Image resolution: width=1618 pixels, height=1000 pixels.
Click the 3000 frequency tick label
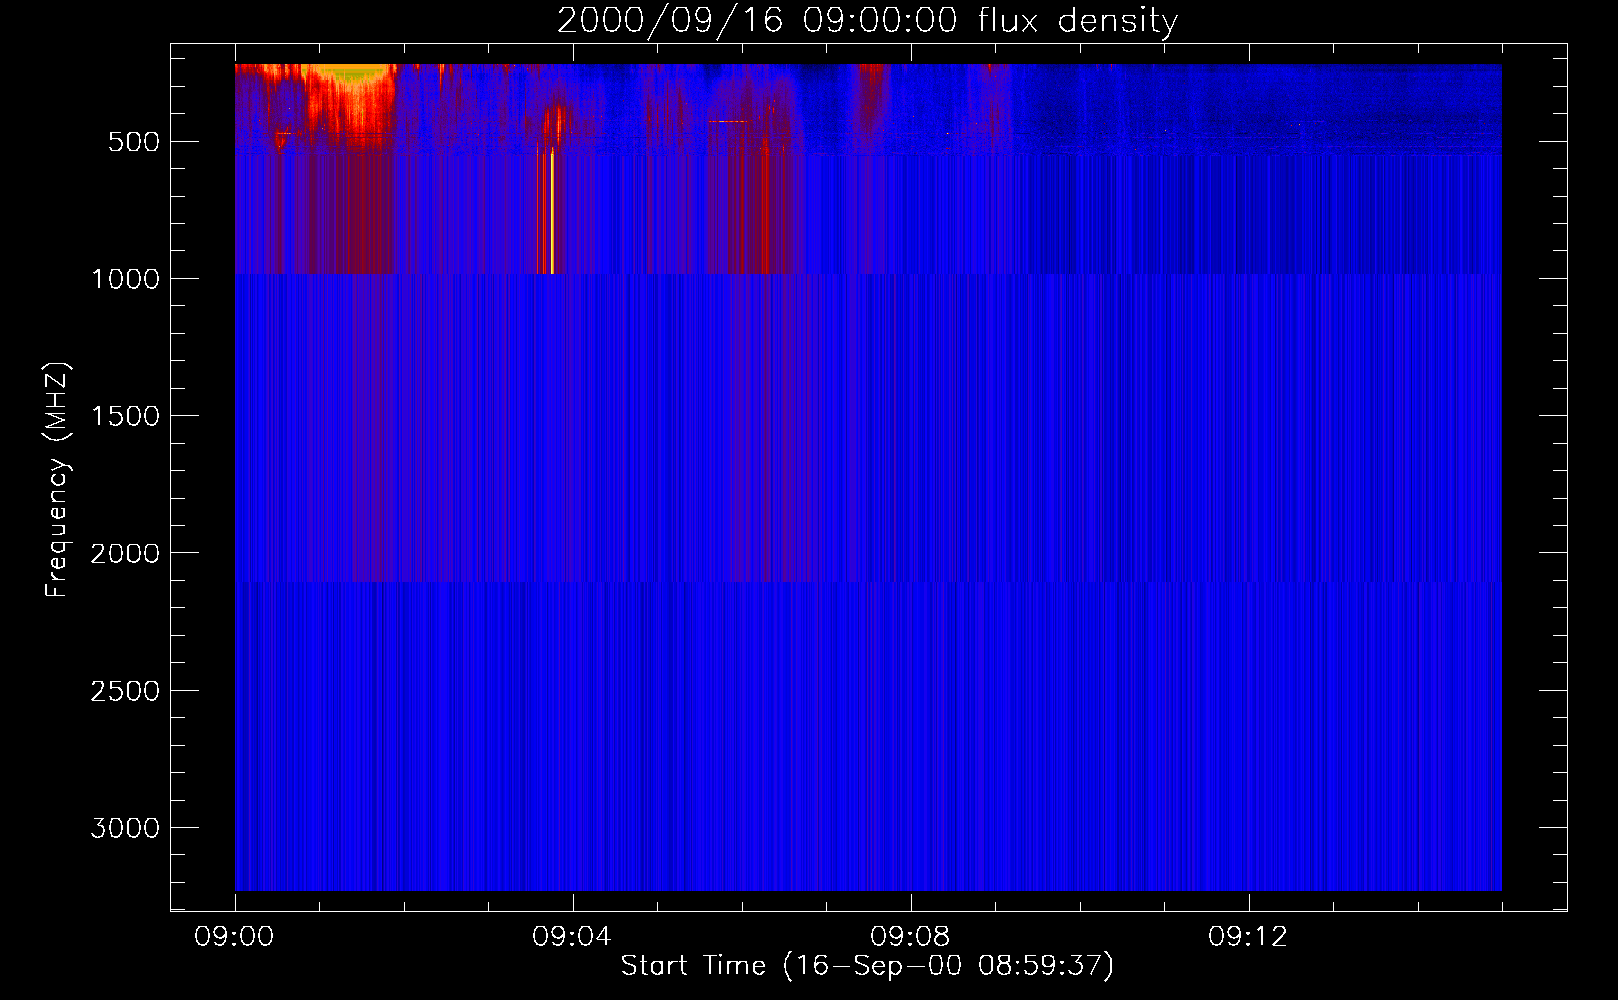[x=125, y=828]
